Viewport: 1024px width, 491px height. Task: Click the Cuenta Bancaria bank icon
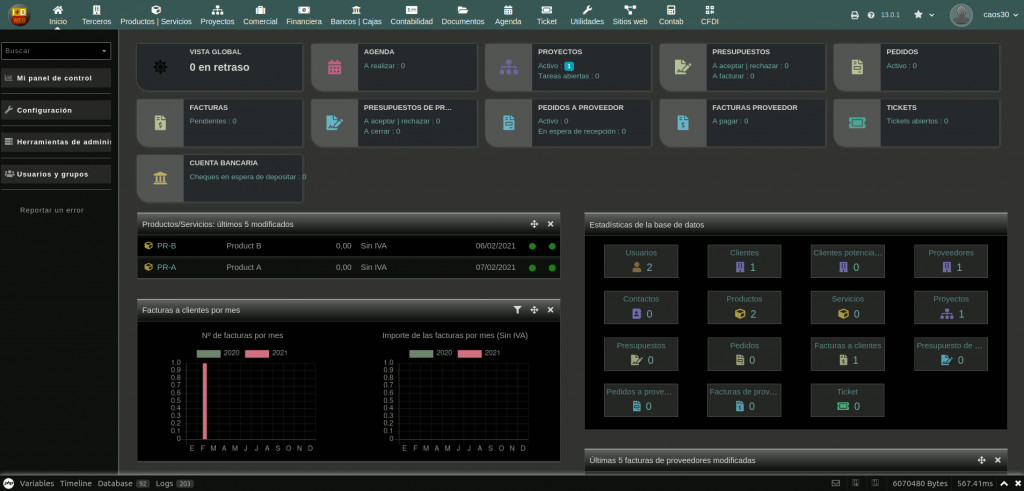161,178
